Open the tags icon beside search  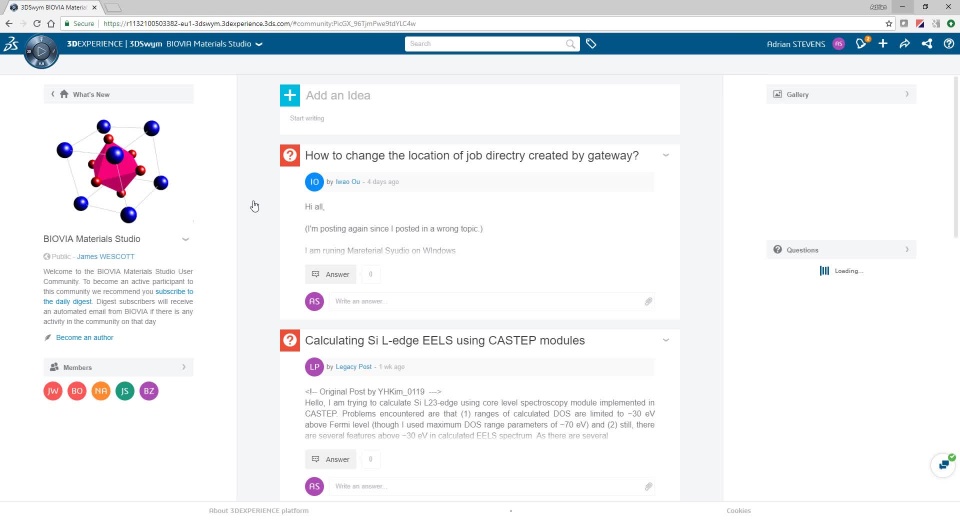[591, 44]
